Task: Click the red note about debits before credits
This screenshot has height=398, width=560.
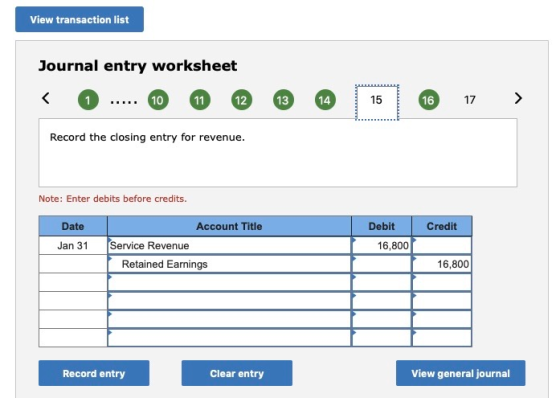Action: tap(112, 199)
